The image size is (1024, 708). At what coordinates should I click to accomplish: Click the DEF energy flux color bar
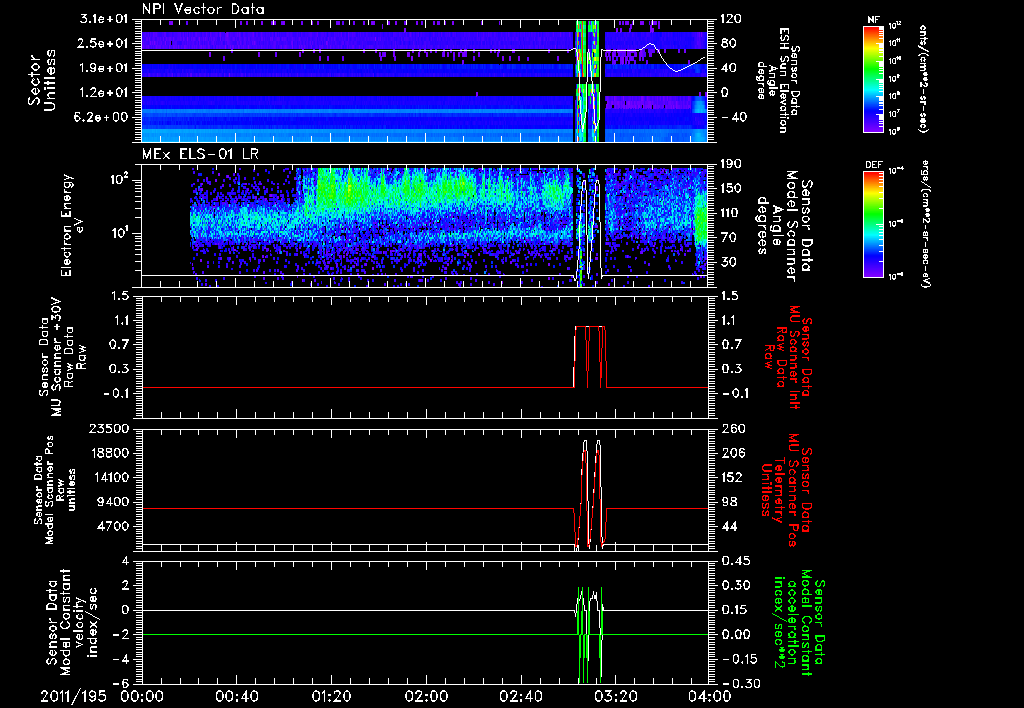coord(874,224)
